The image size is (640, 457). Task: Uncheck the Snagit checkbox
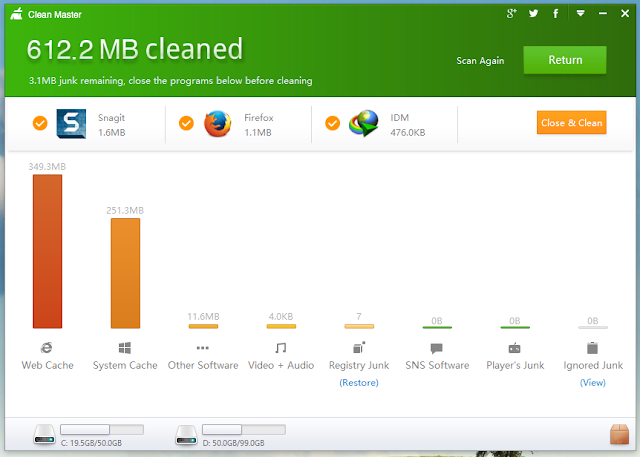tap(40, 123)
